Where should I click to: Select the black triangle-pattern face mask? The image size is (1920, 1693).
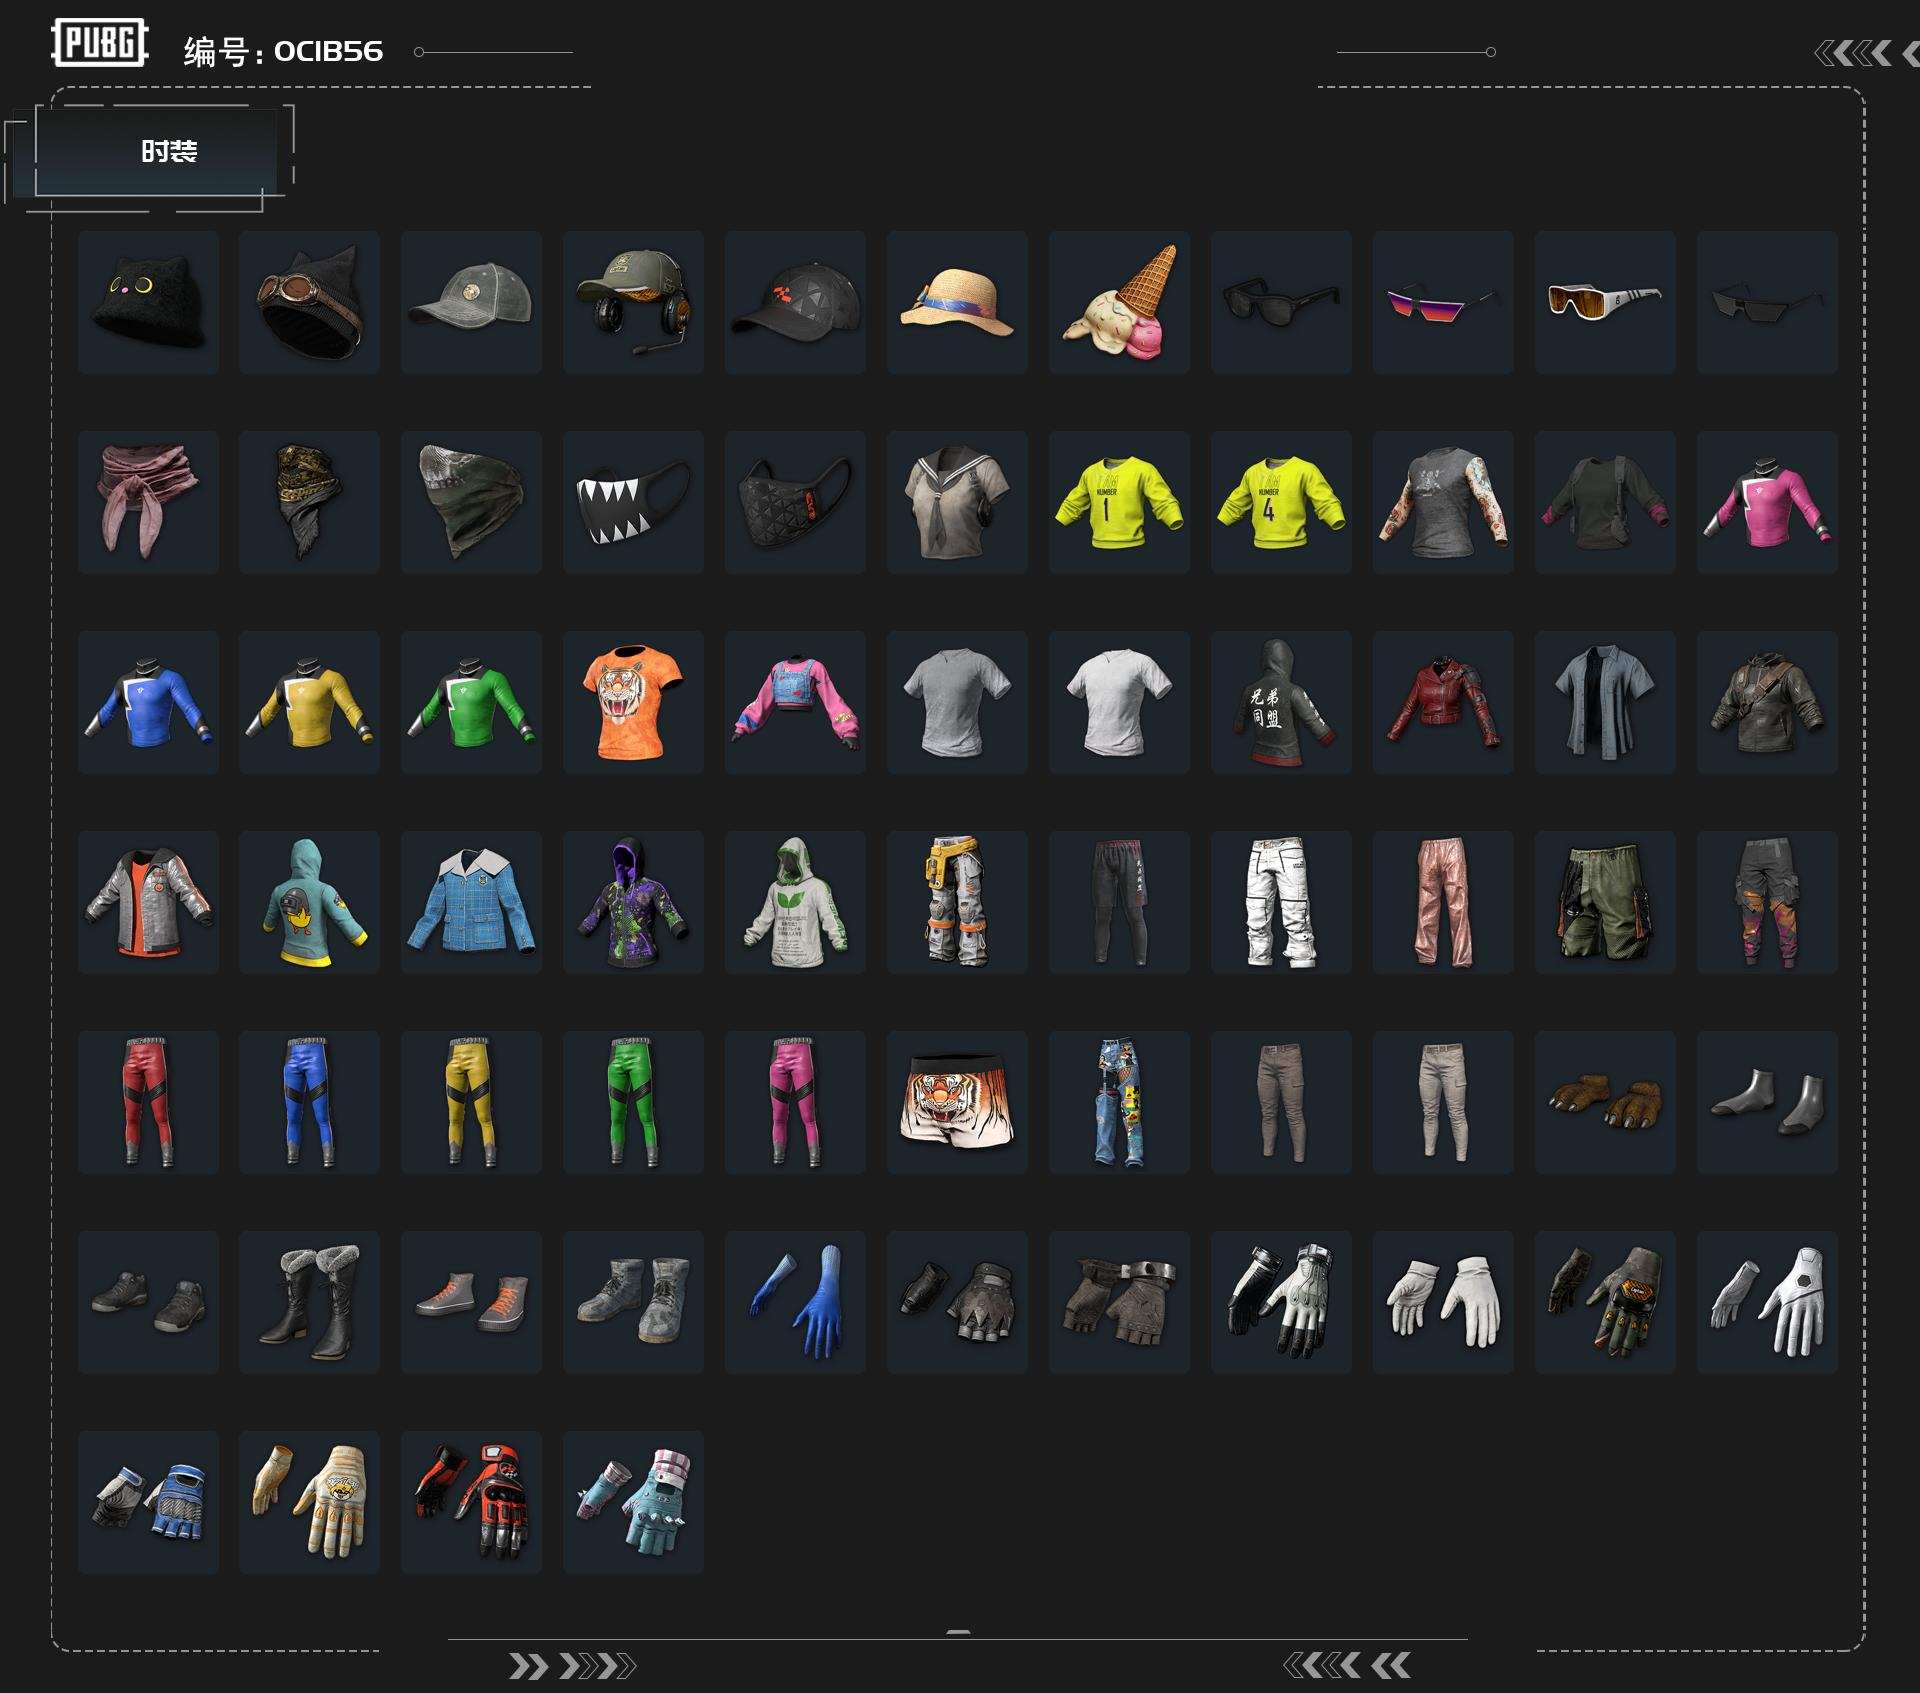[x=795, y=502]
